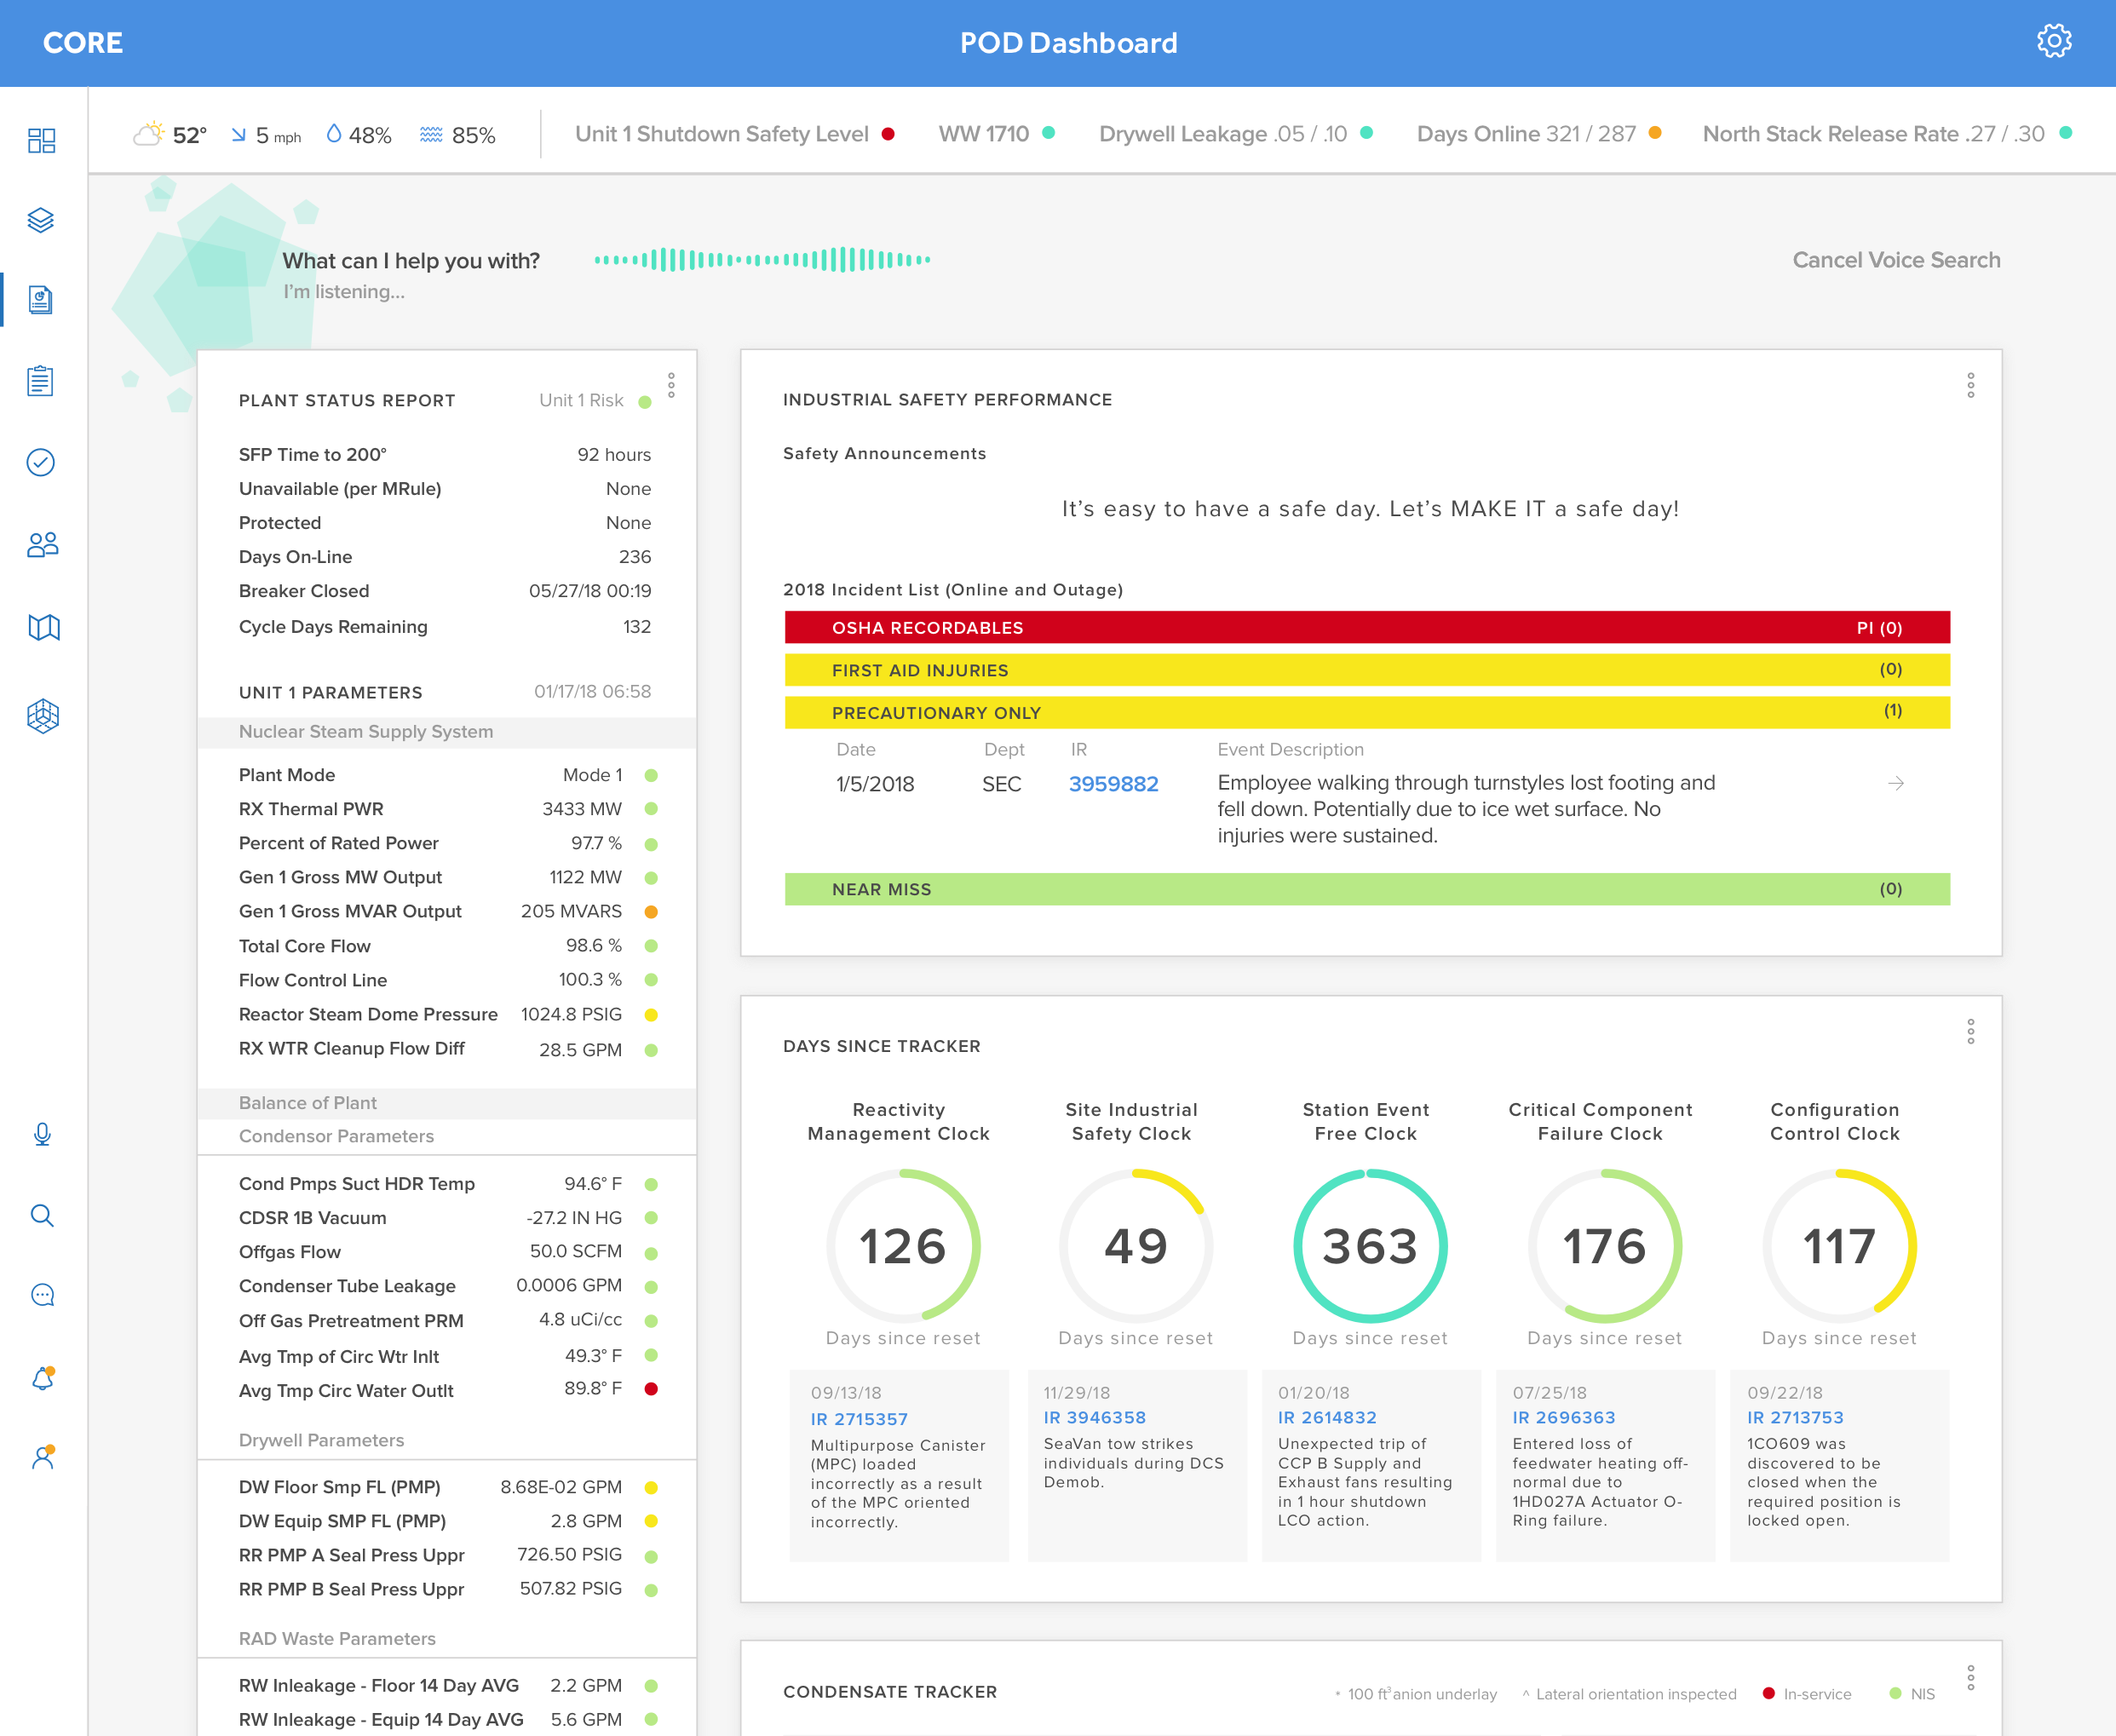Open the clipboard list sidebar icon
Screen dimensions: 2116x1736
coord(41,381)
